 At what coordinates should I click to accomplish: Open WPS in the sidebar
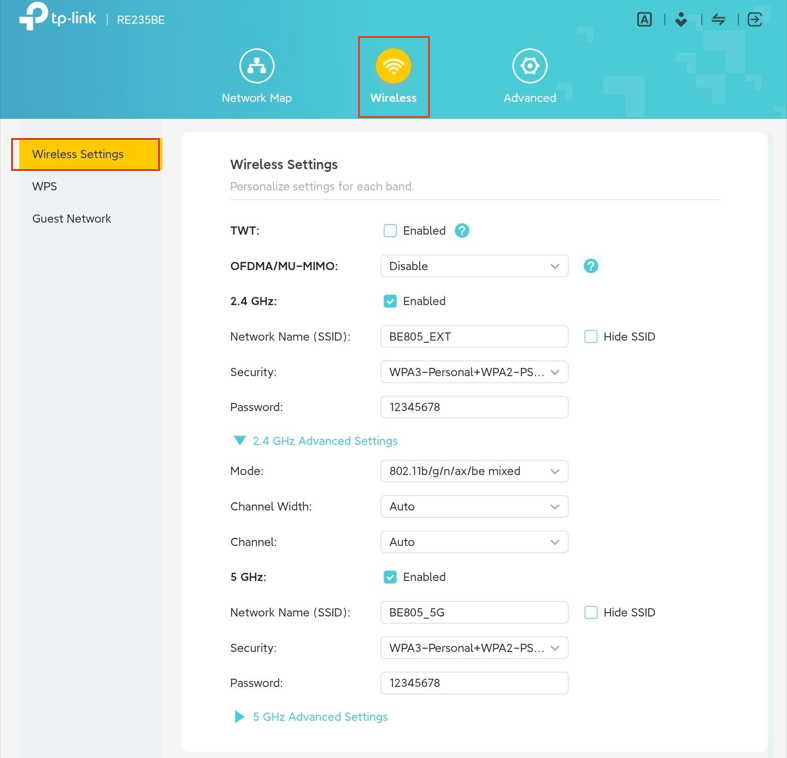coord(45,186)
